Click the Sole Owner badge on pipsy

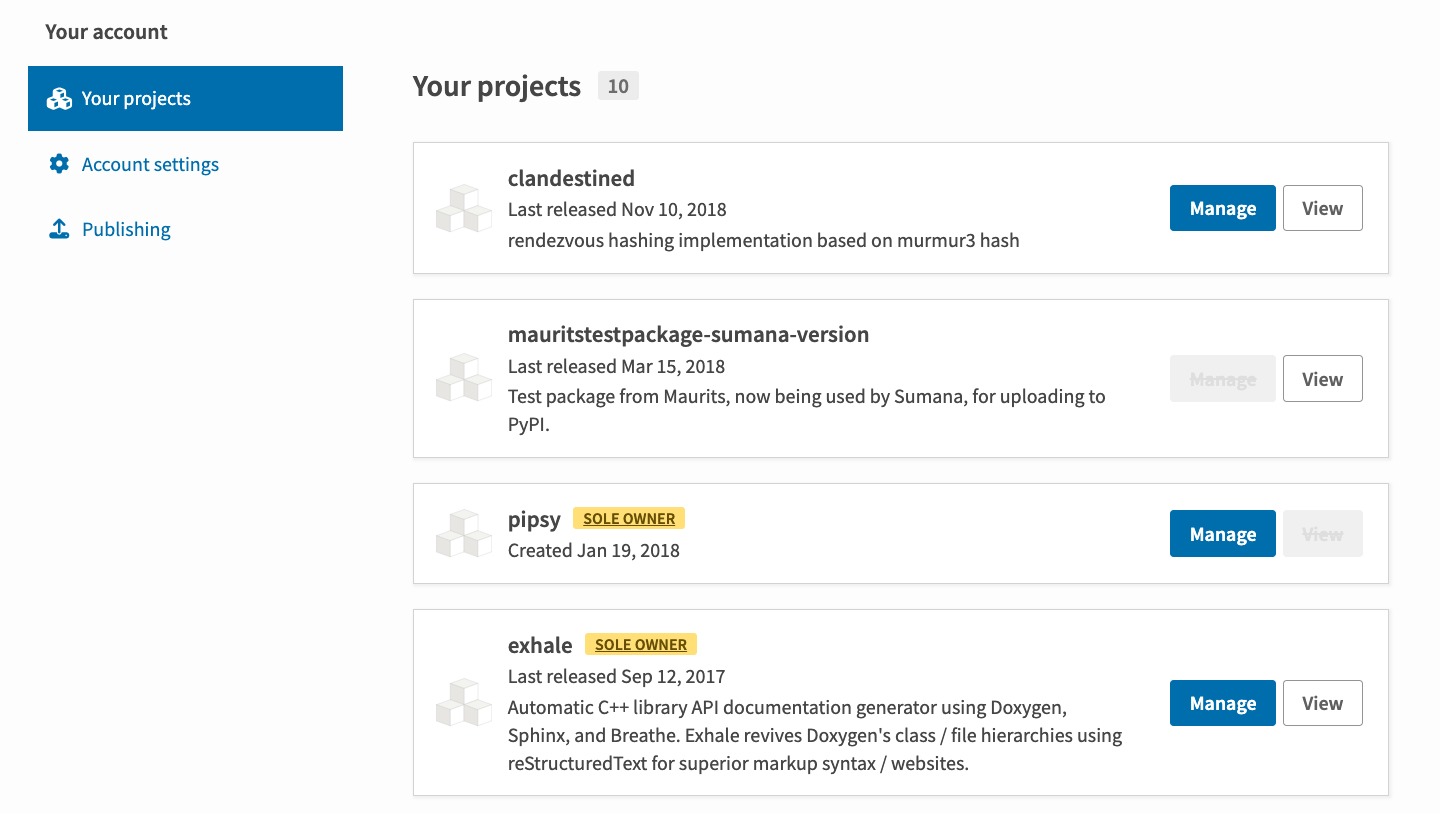[x=629, y=519]
